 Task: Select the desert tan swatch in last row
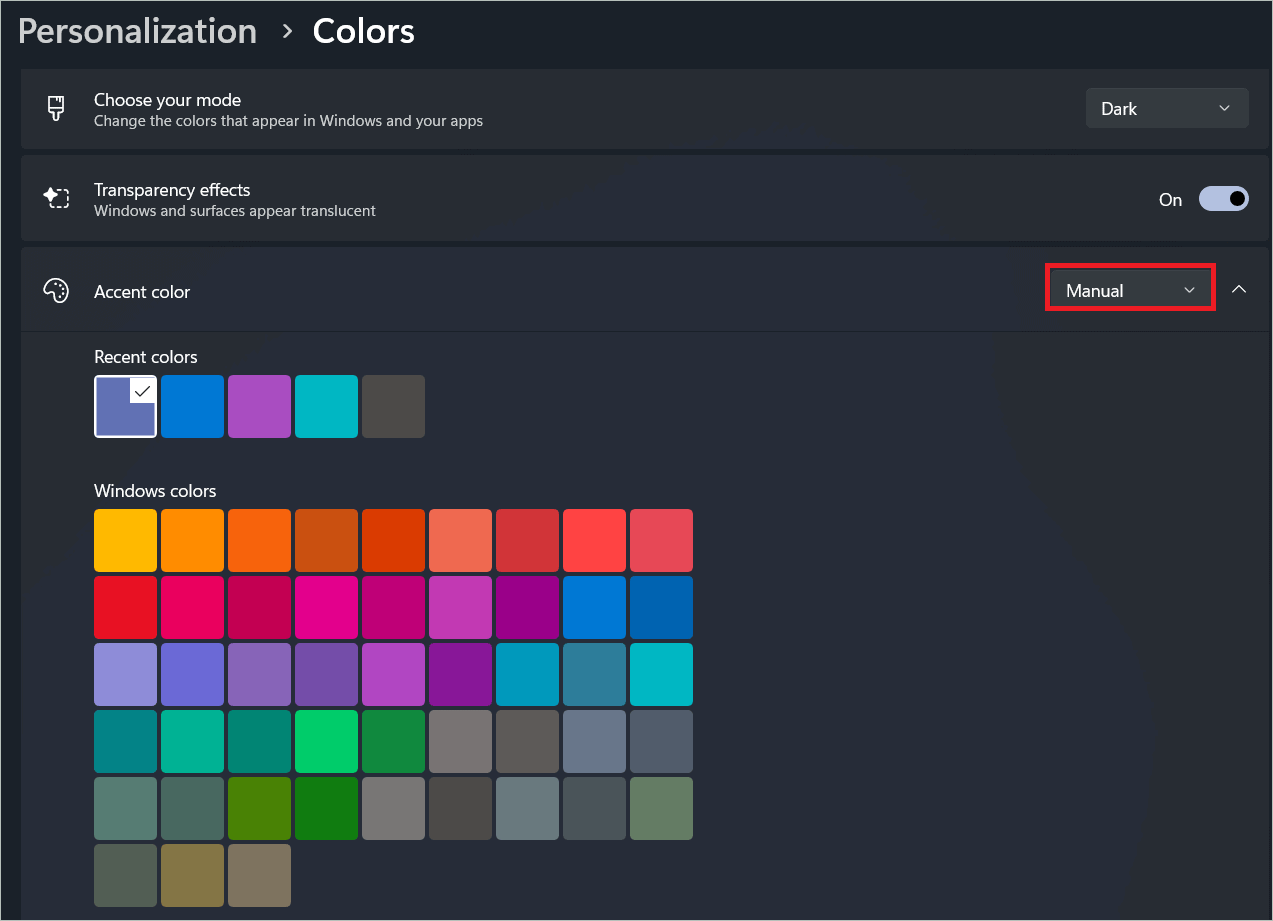point(259,875)
